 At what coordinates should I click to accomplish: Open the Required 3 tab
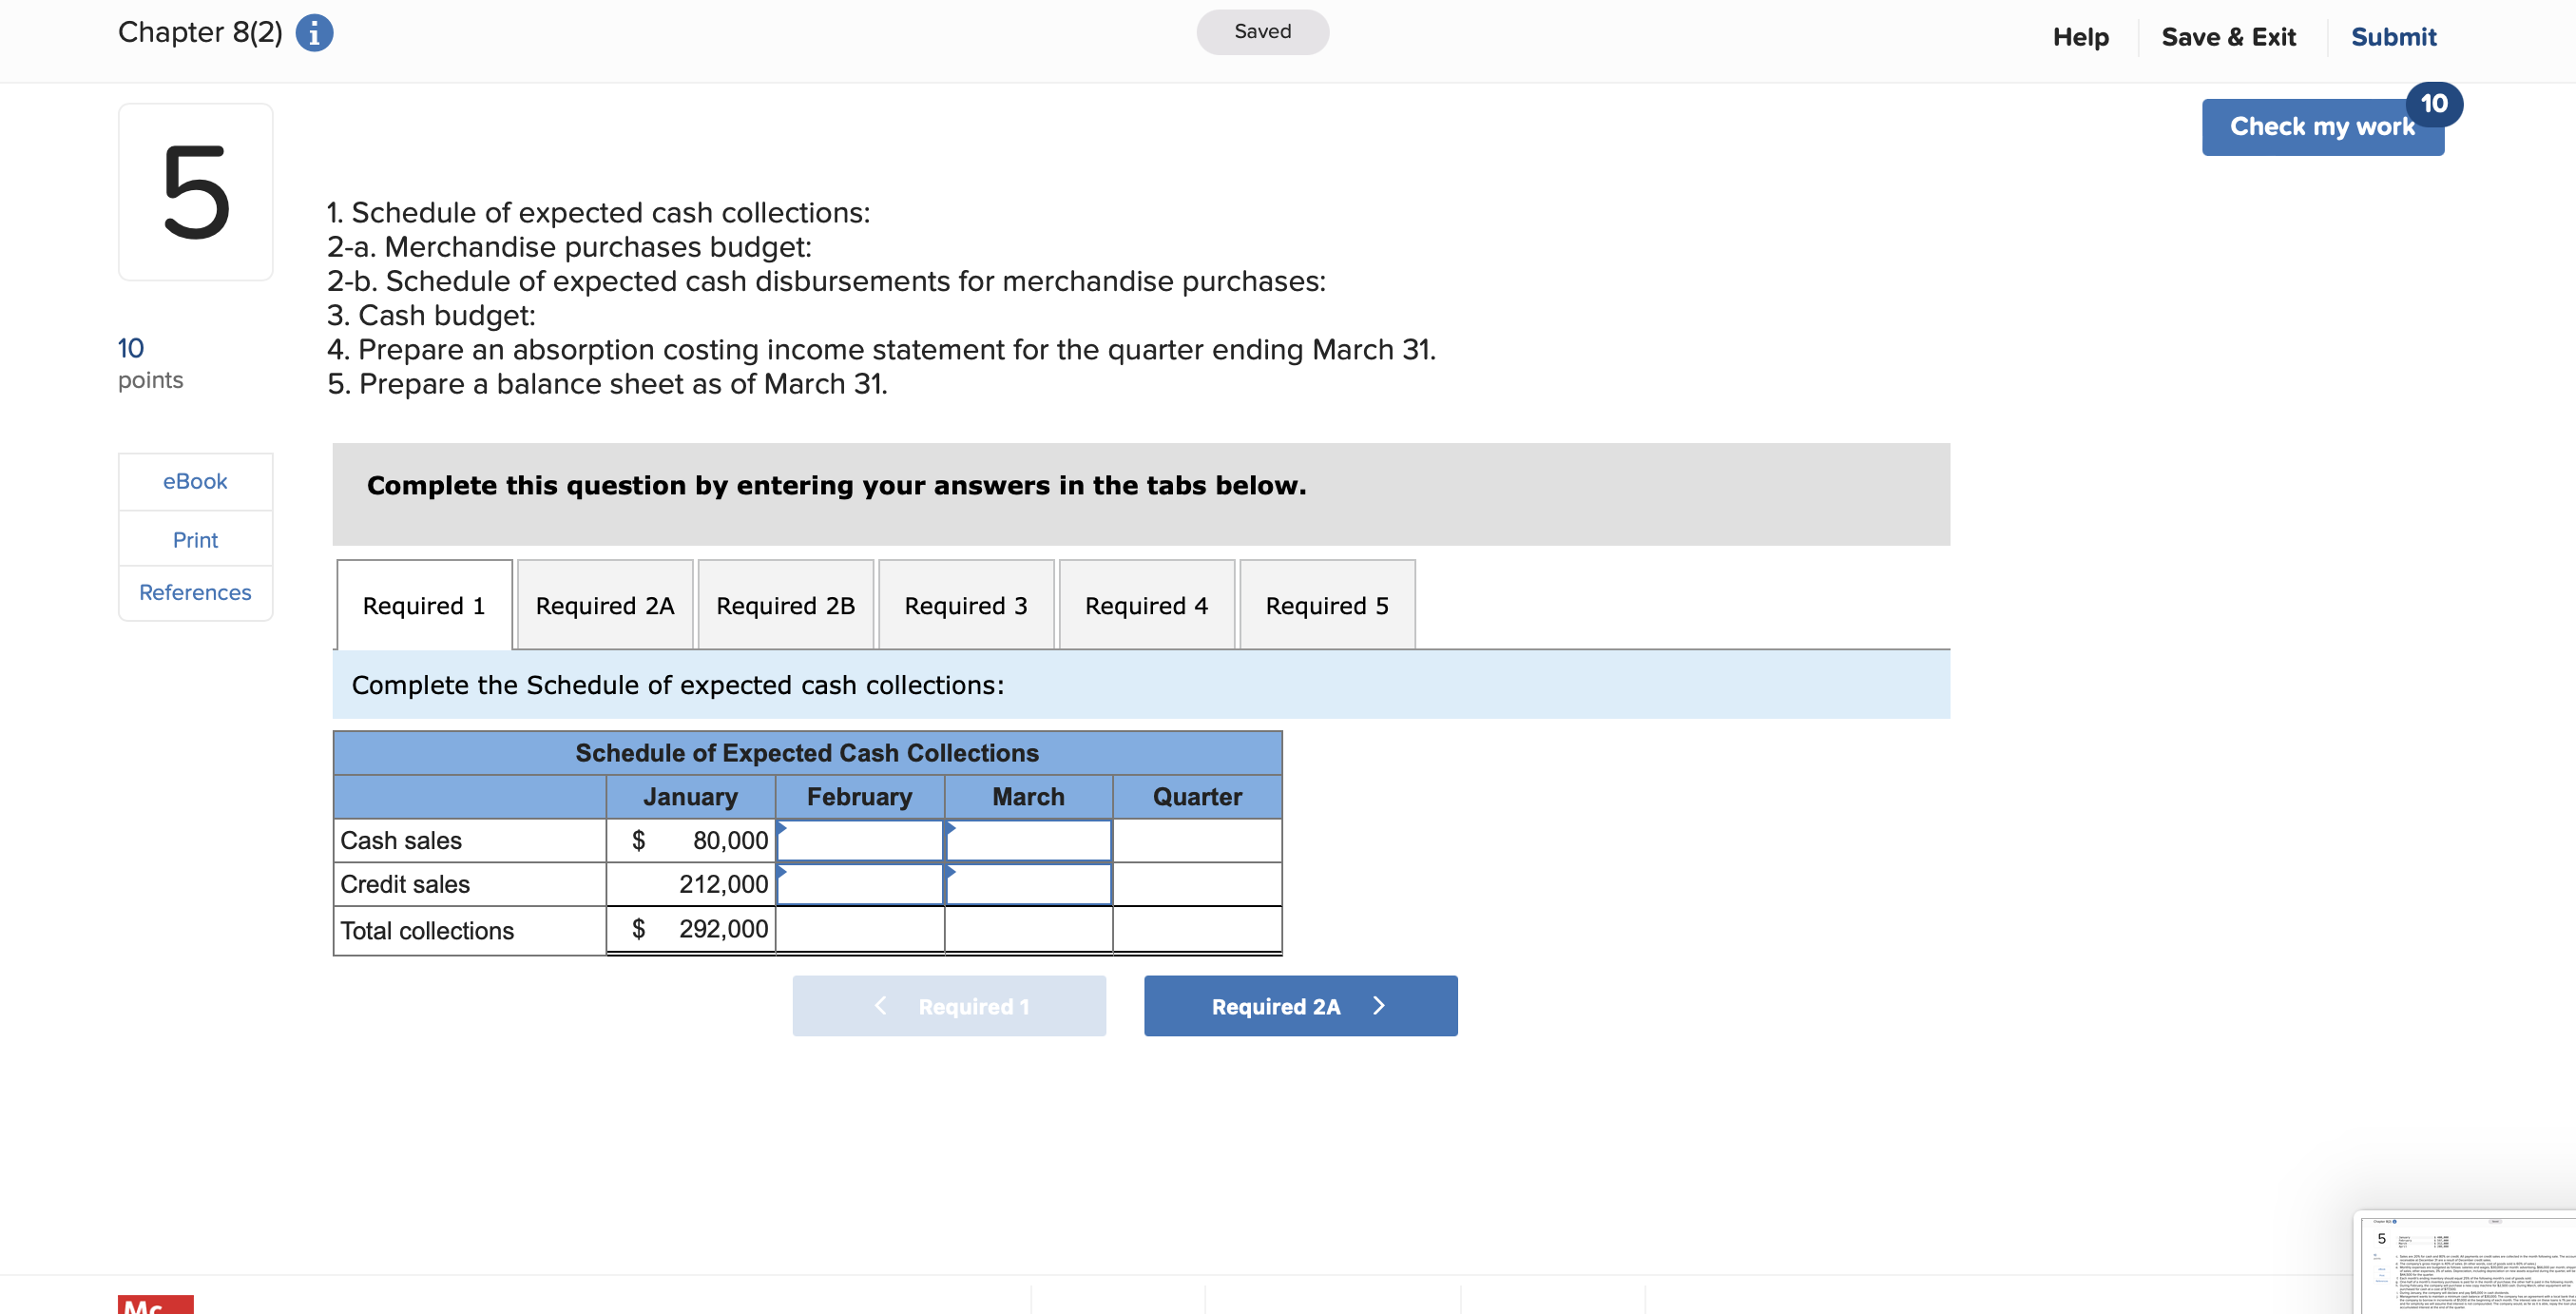pyautogui.click(x=965, y=605)
